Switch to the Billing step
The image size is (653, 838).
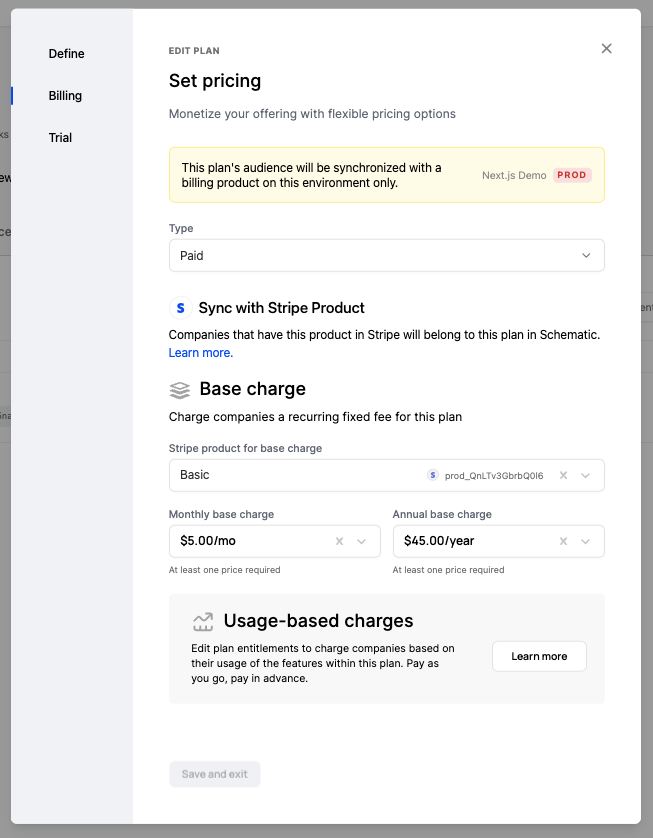65,96
